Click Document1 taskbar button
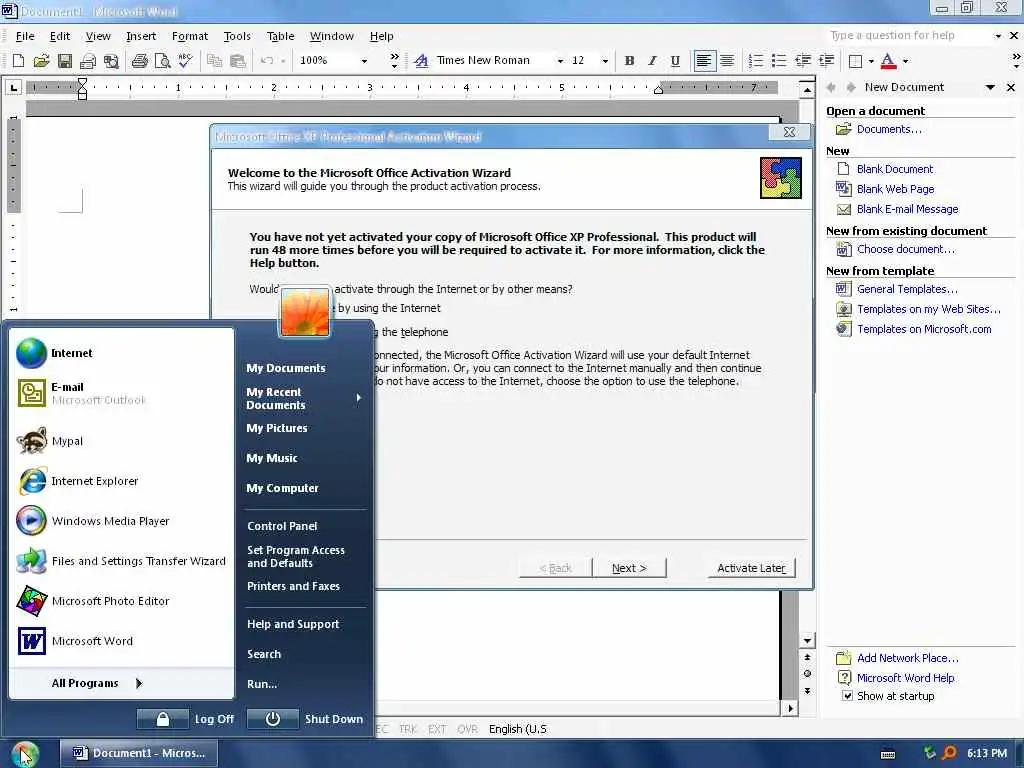The image size is (1024, 768). point(139,753)
